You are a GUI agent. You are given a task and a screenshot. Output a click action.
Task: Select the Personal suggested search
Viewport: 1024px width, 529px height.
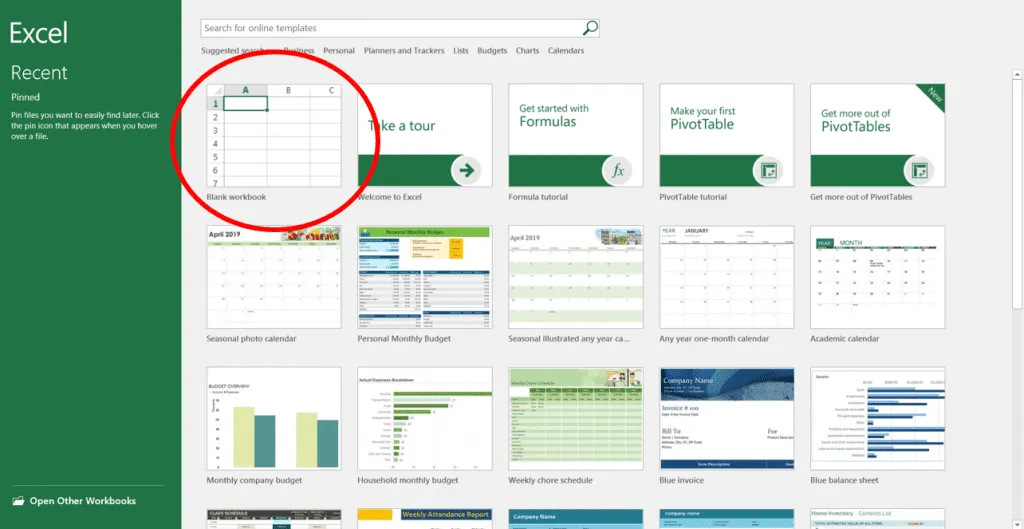[339, 50]
